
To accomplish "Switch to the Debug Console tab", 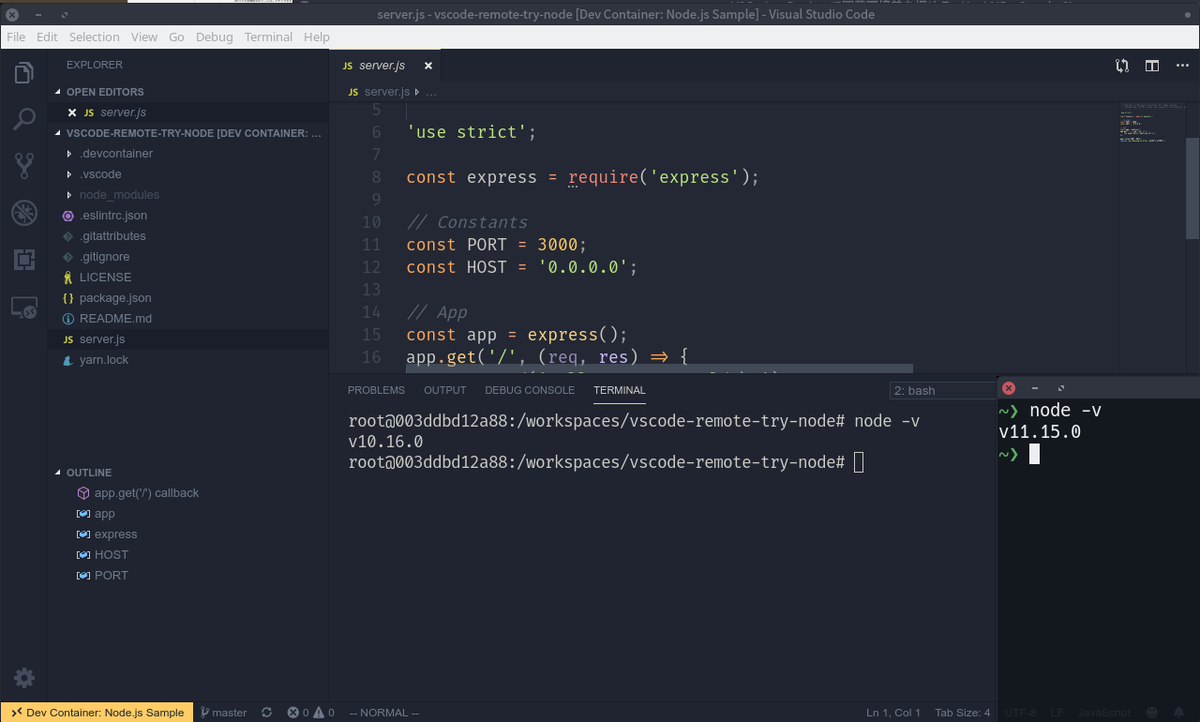I will [x=530, y=390].
